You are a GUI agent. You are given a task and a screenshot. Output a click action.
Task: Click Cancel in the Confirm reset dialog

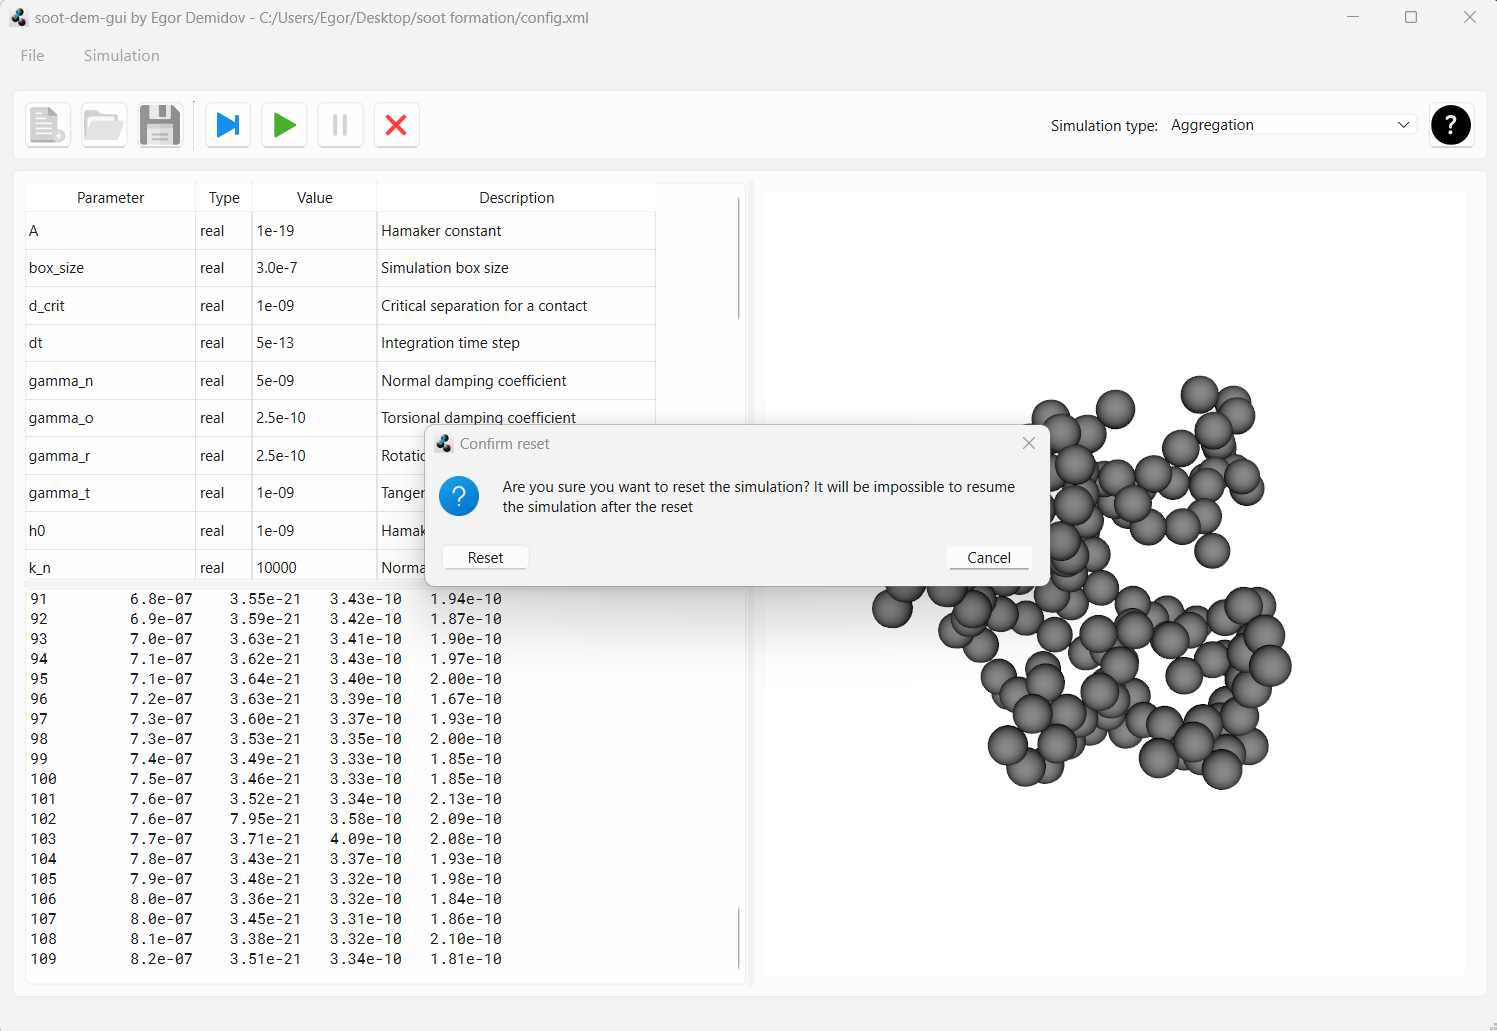coord(989,558)
